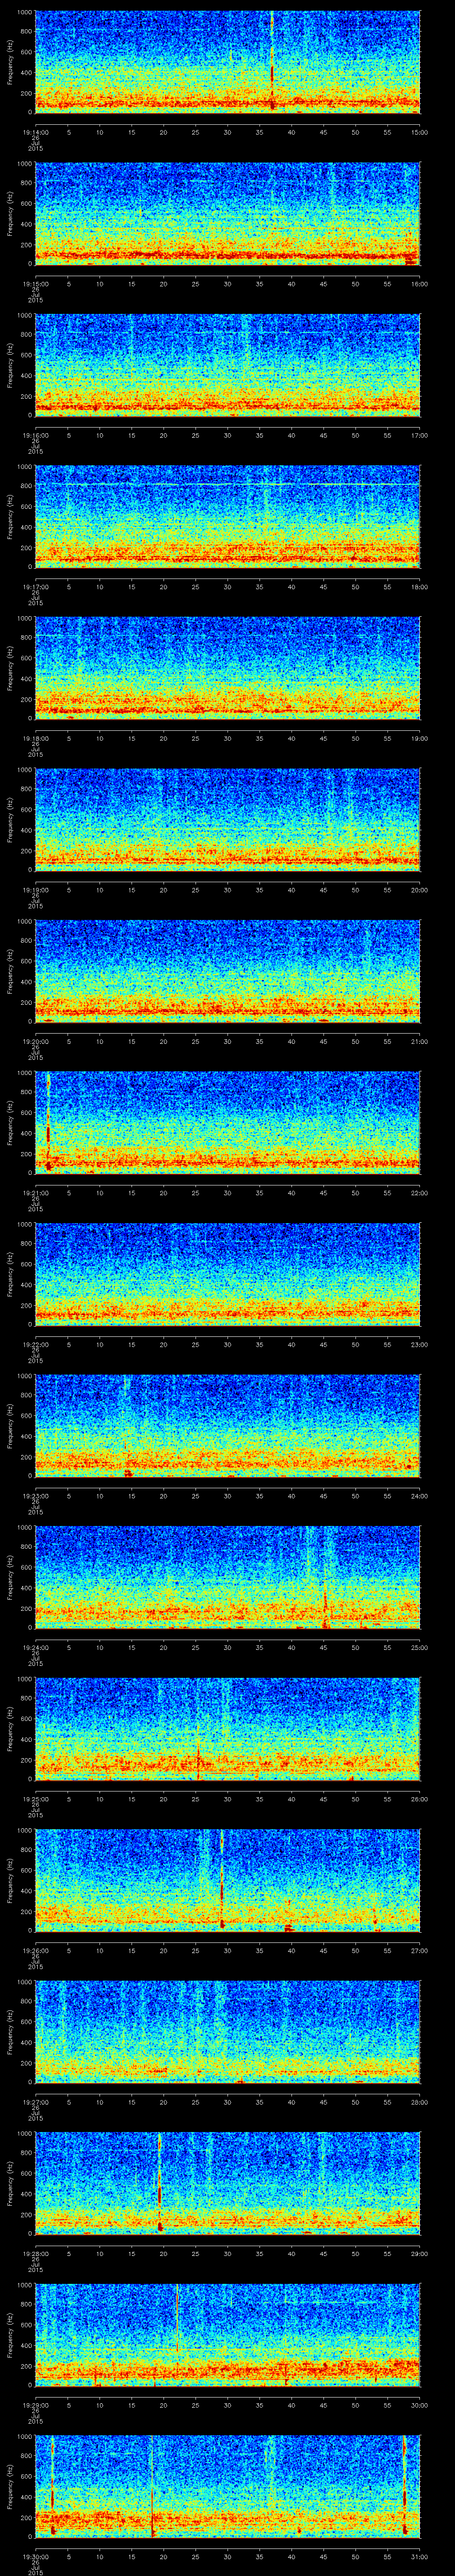Click the 19:21:00 start time label
The image size is (455, 2576).
tap(35, 1192)
